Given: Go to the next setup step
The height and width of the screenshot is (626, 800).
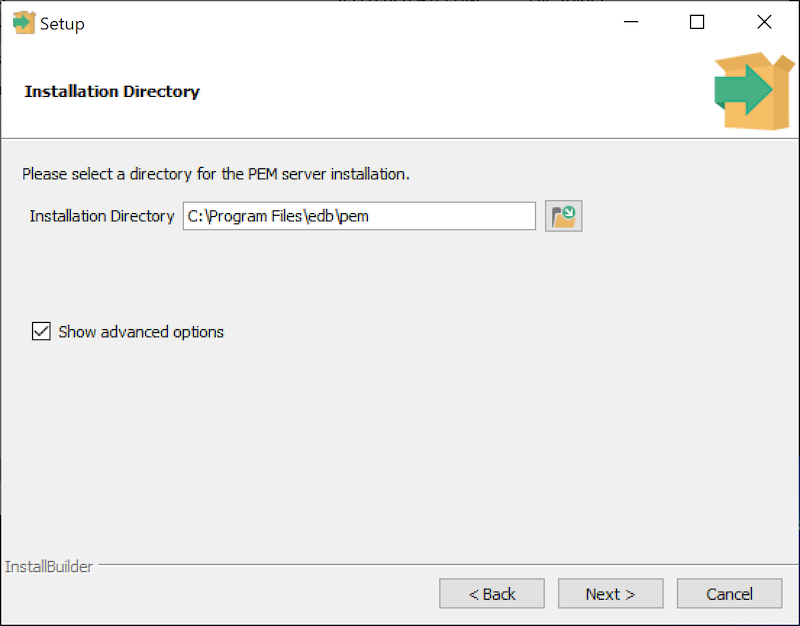Looking at the screenshot, I should (x=610, y=594).
